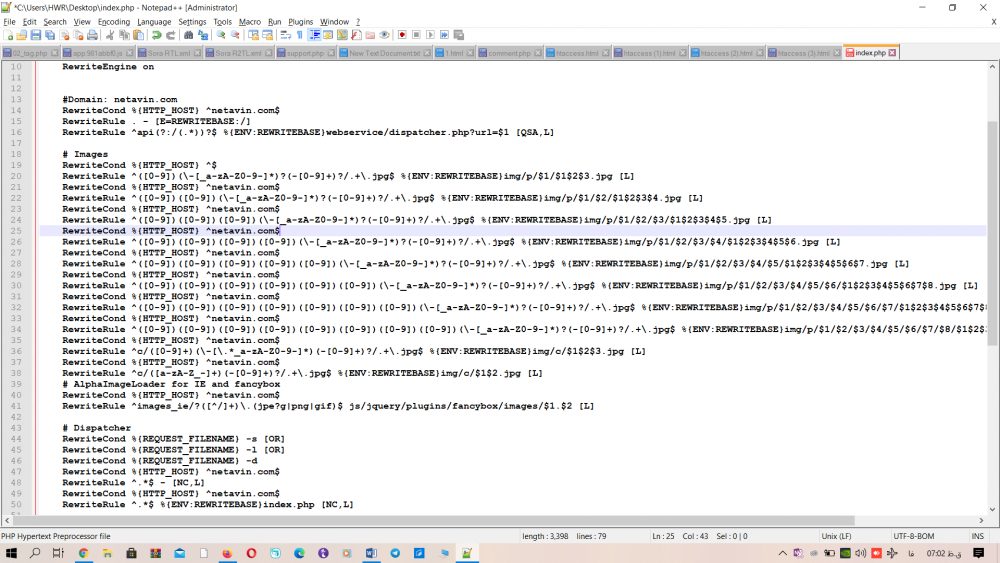Switch to the Sora RTL.xml tab
The width and height of the screenshot is (1000, 563).
coord(168,53)
